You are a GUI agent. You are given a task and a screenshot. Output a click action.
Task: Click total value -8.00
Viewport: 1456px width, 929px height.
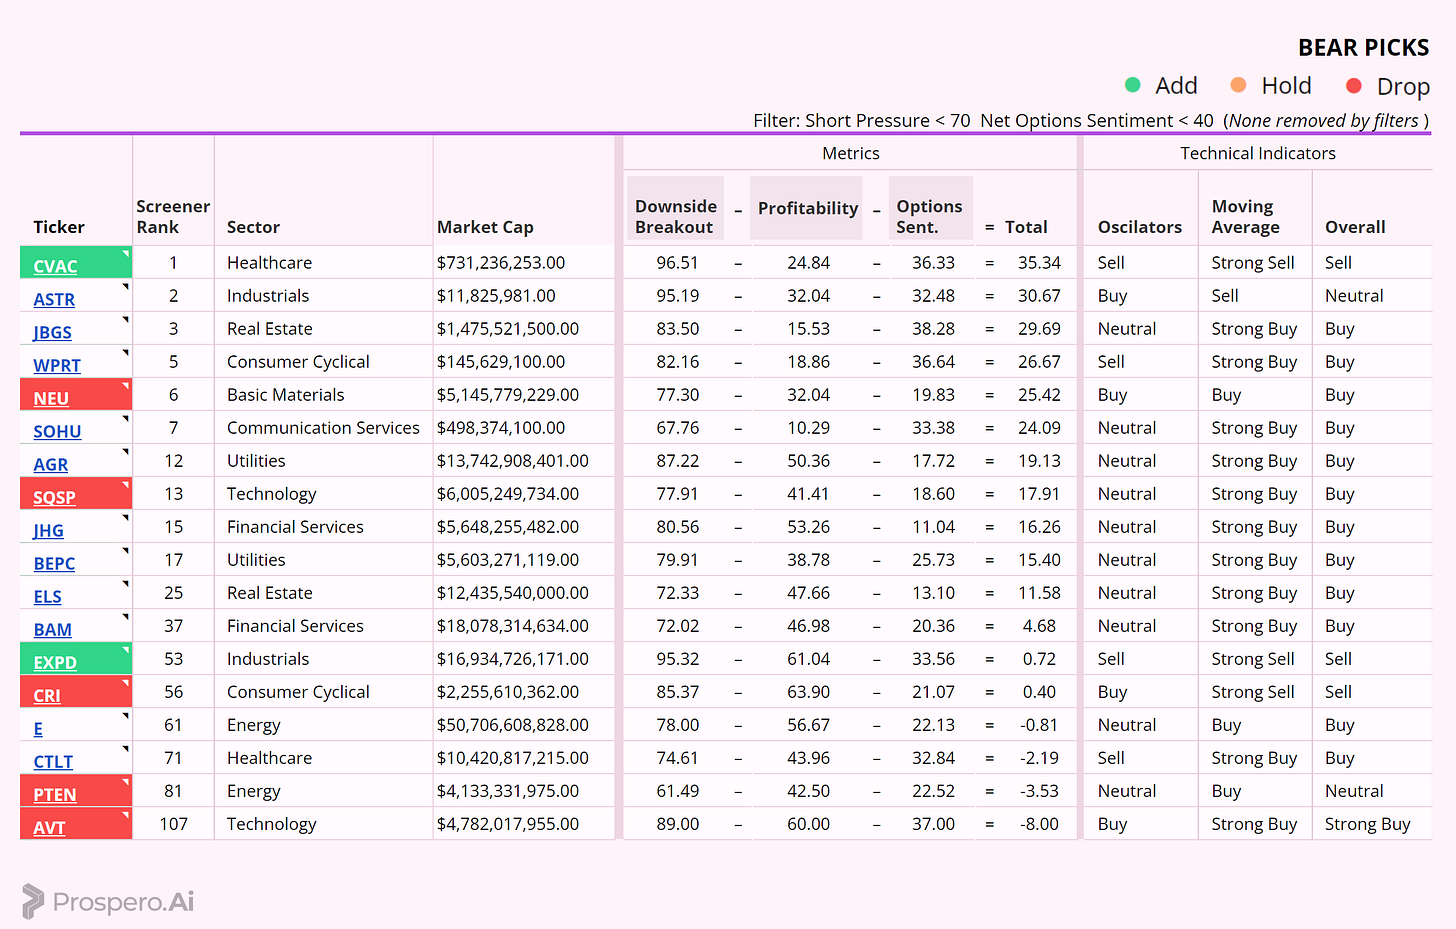click(1039, 824)
